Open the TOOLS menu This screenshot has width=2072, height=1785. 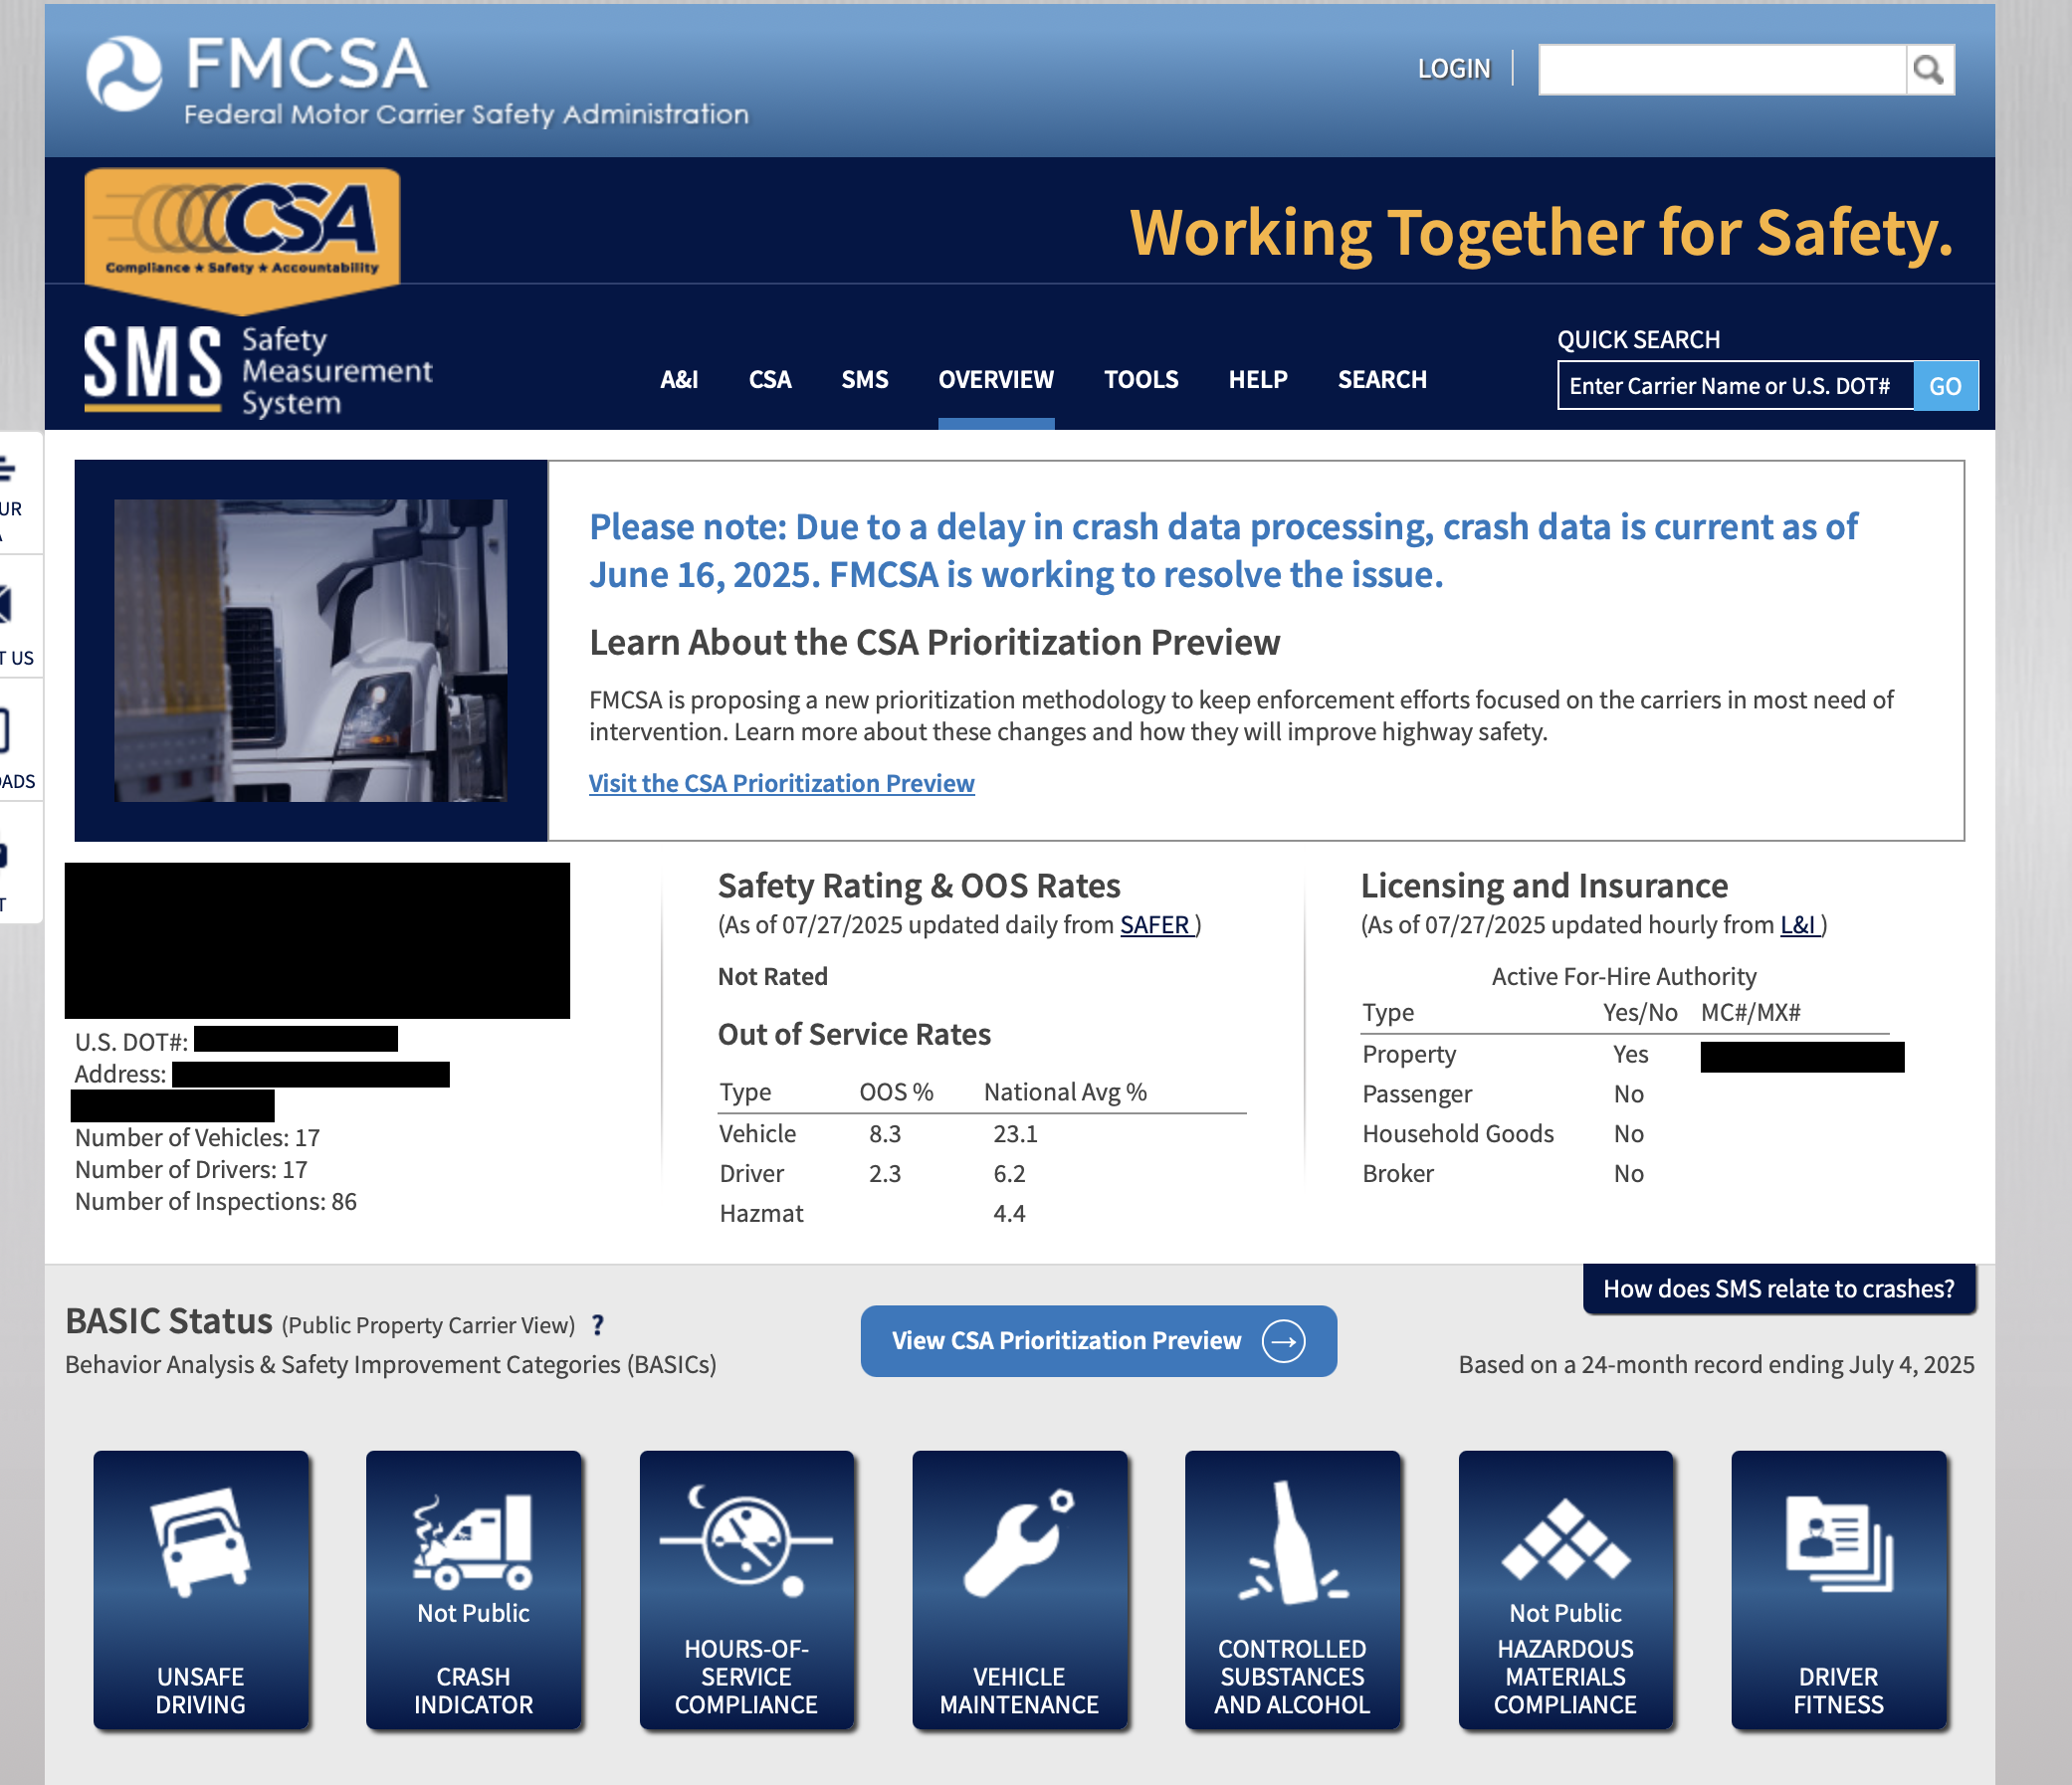point(1141,380)
